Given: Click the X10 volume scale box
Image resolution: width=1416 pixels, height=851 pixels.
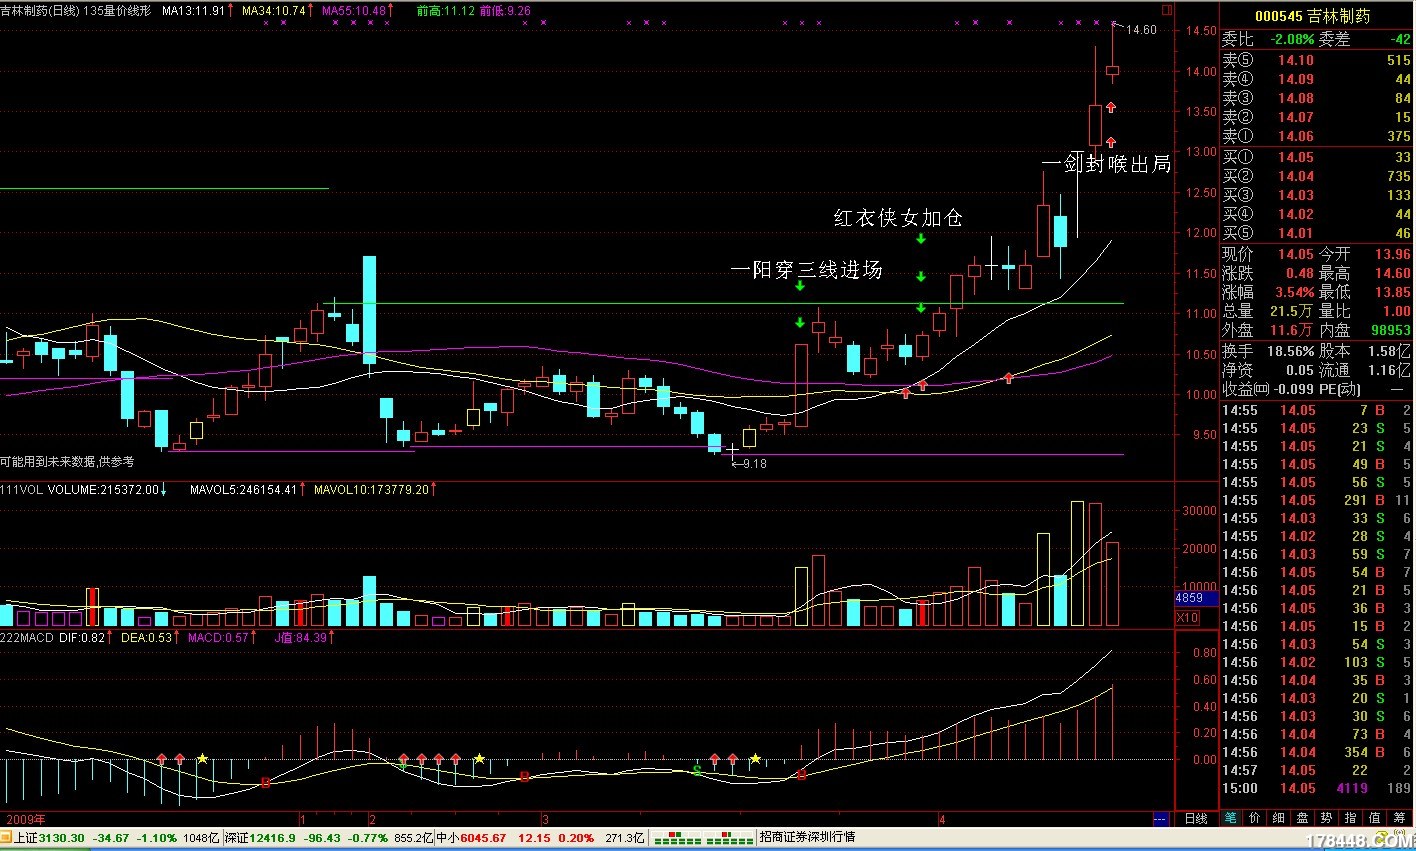Looking at the screenshot, I should (x=1187, y=617).
